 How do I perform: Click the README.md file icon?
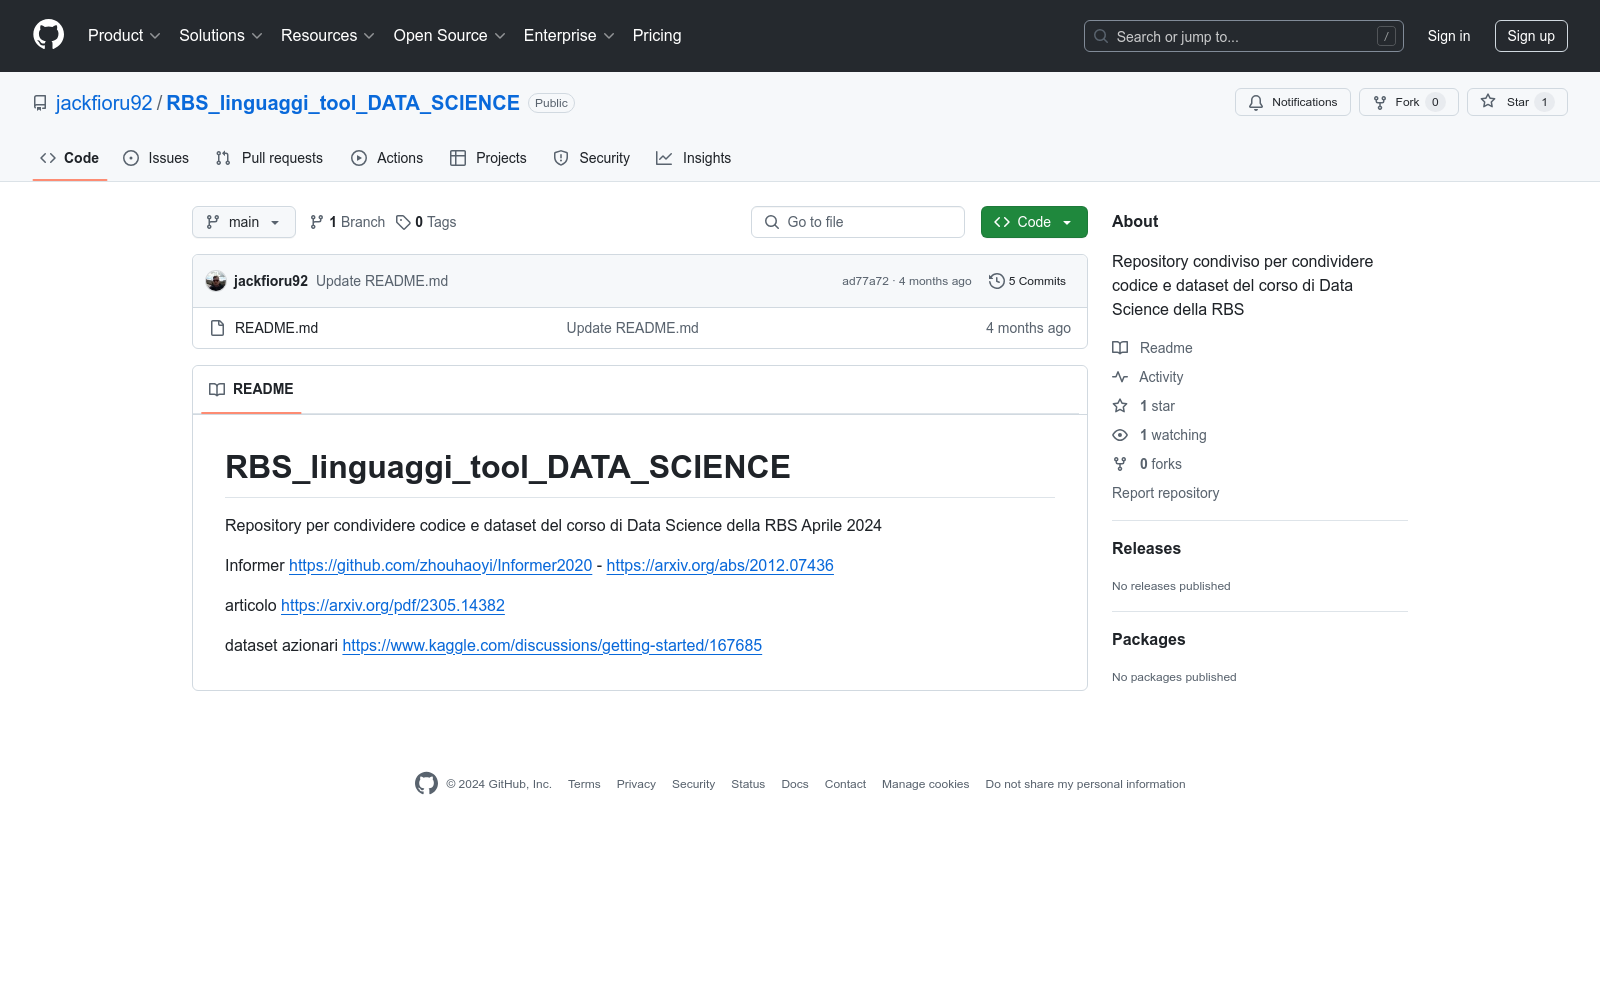pos(217,328)
